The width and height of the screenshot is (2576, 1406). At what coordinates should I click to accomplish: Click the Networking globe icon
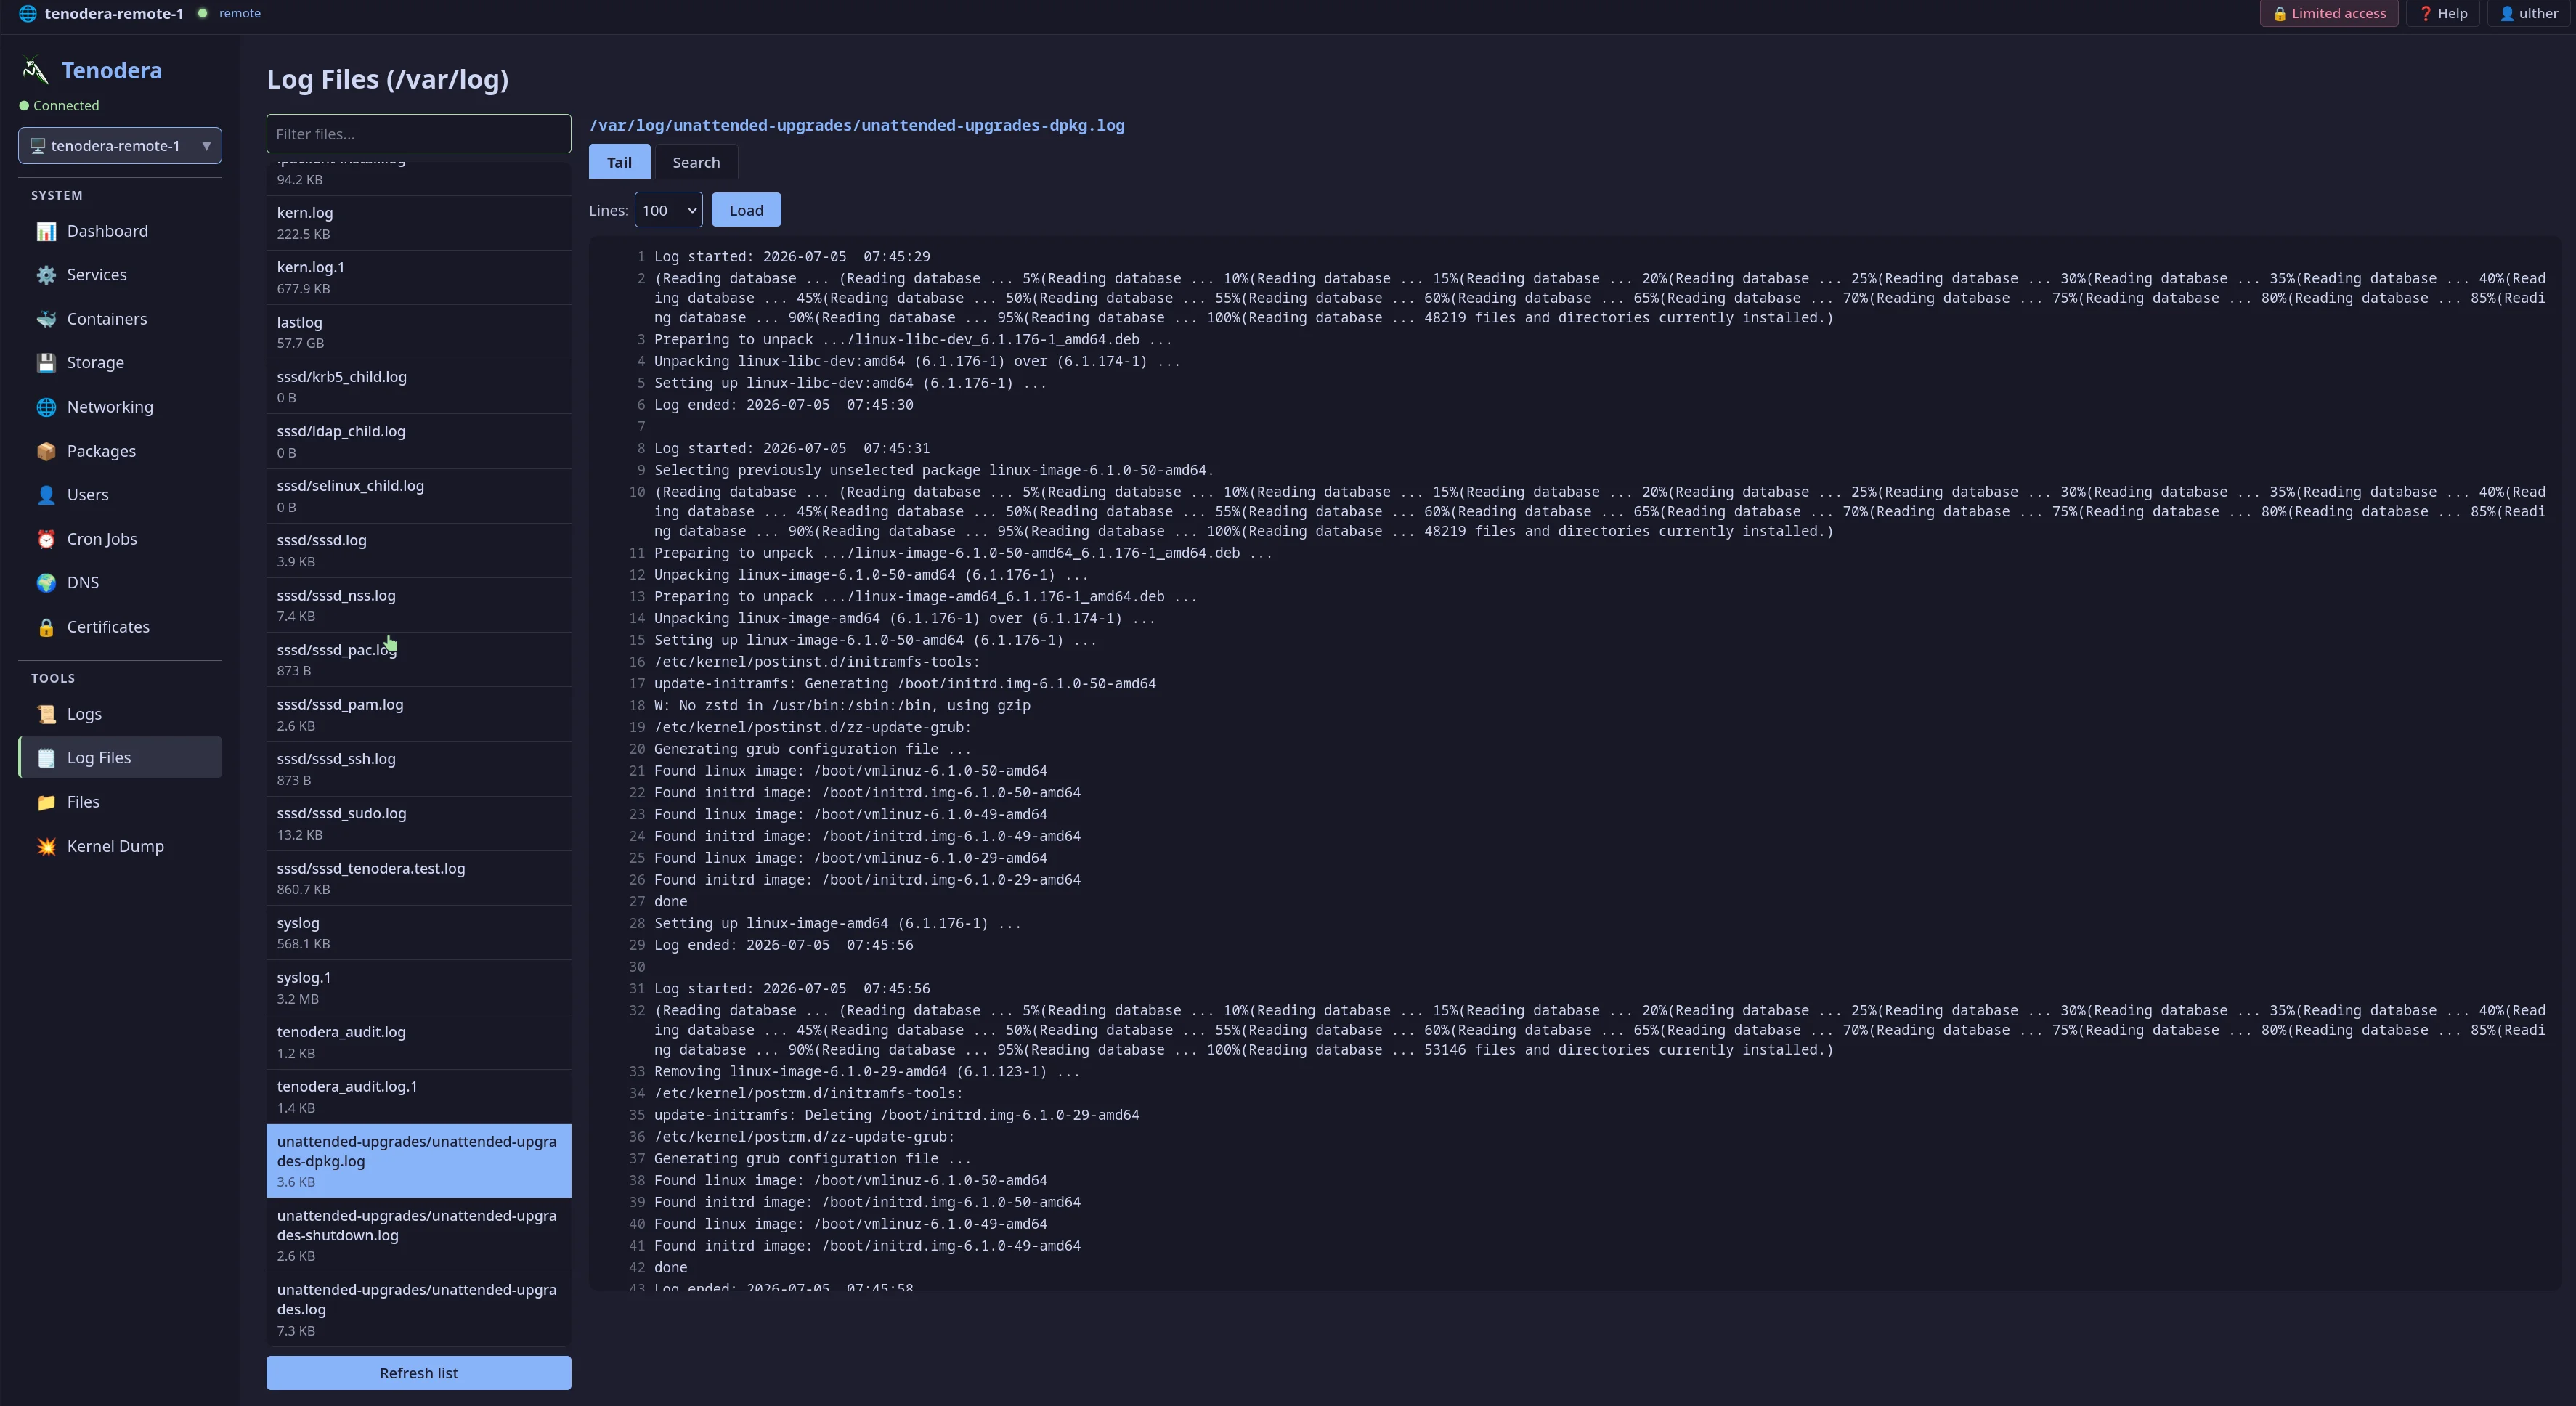46,407
